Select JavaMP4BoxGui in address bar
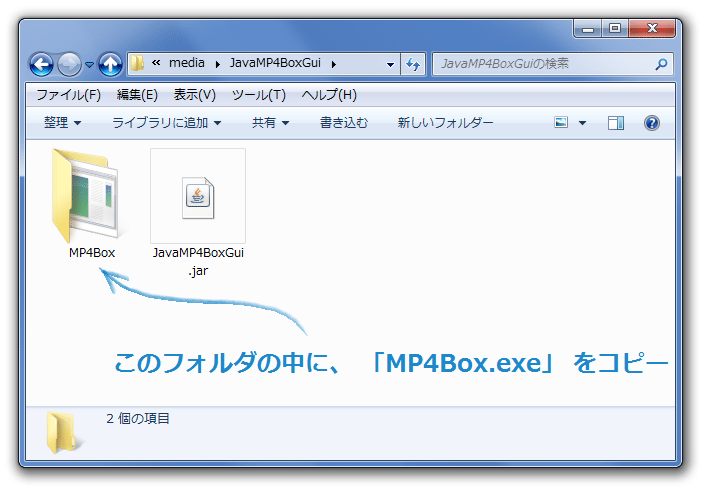Image resolution: width=703 pixels, height=490 pixels. (x=275, y=63)
